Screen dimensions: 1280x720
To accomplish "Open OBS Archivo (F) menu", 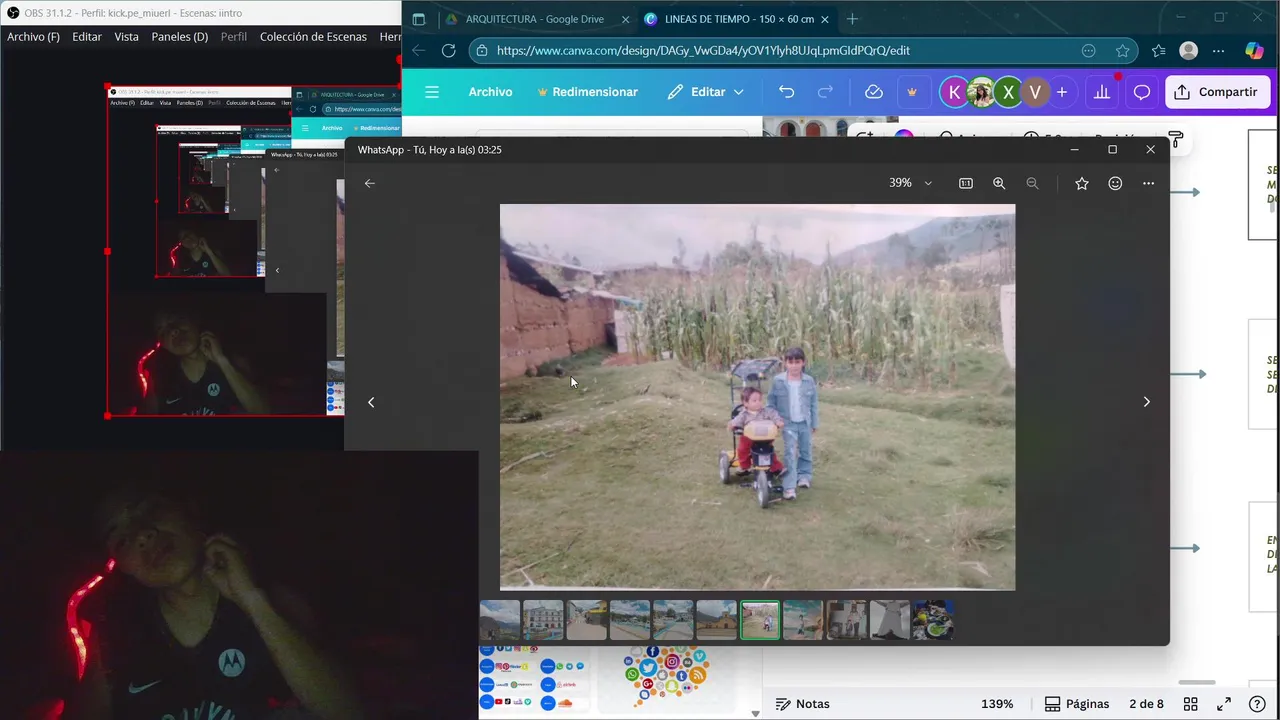I will 33,37.
